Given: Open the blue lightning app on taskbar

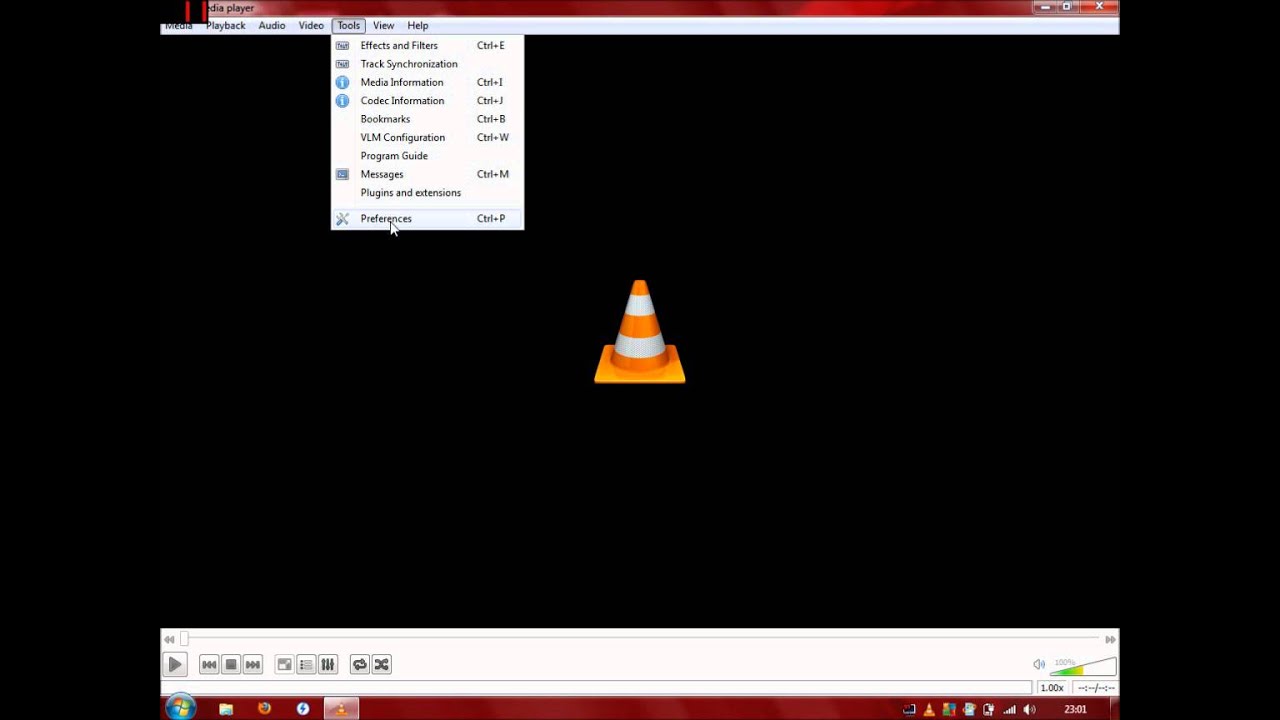Looking at the screenshot, I should (303, 709).
